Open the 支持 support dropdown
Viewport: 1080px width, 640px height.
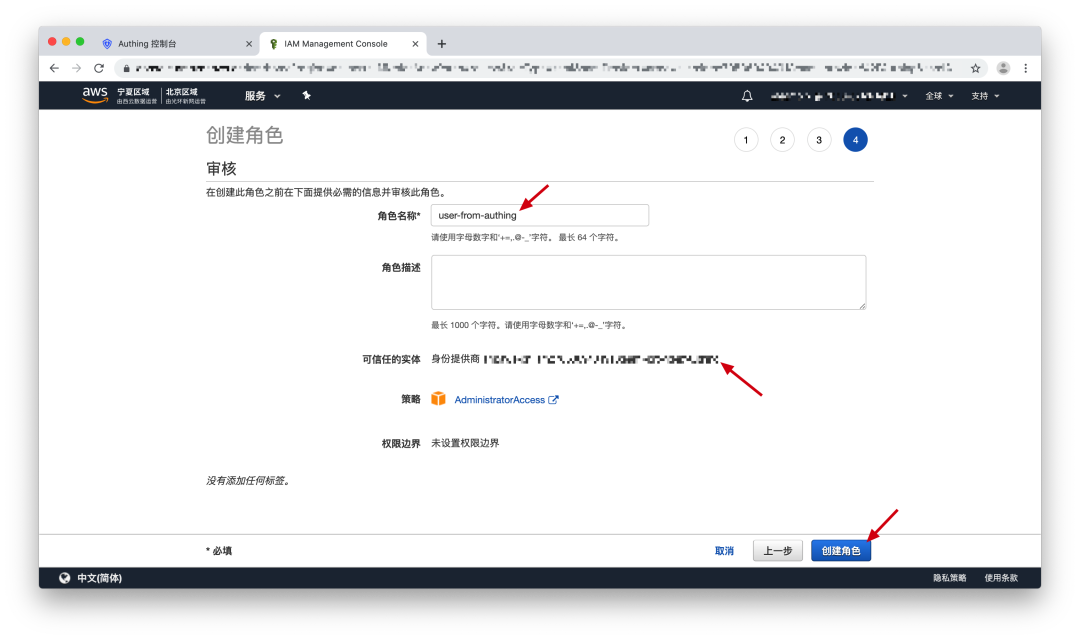[985, 96]
